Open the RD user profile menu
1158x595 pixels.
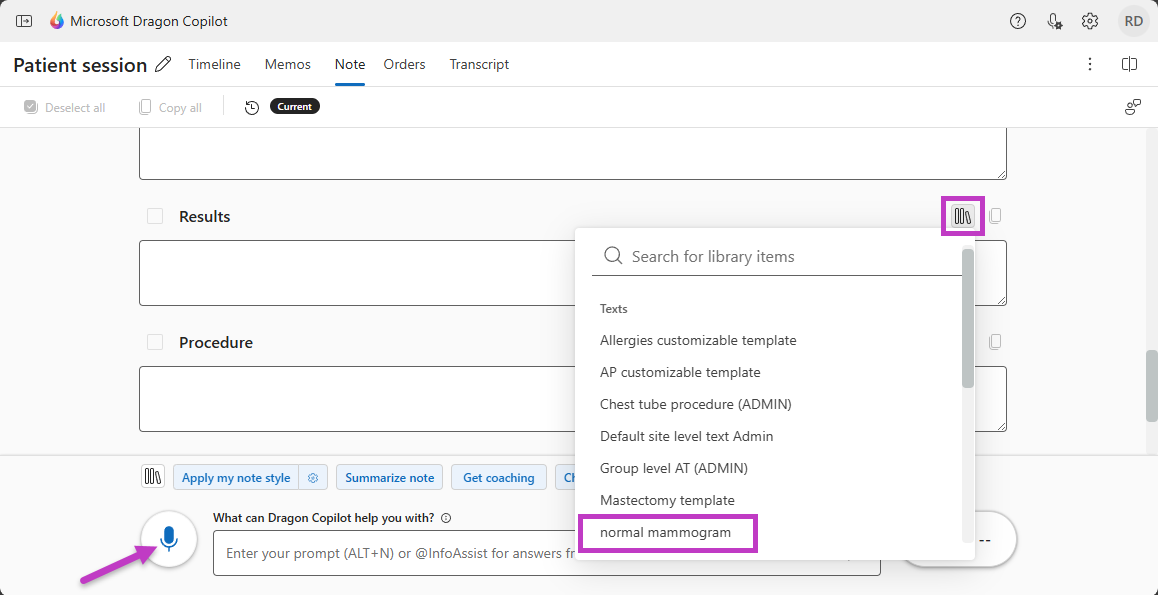tap(1133, 21)
